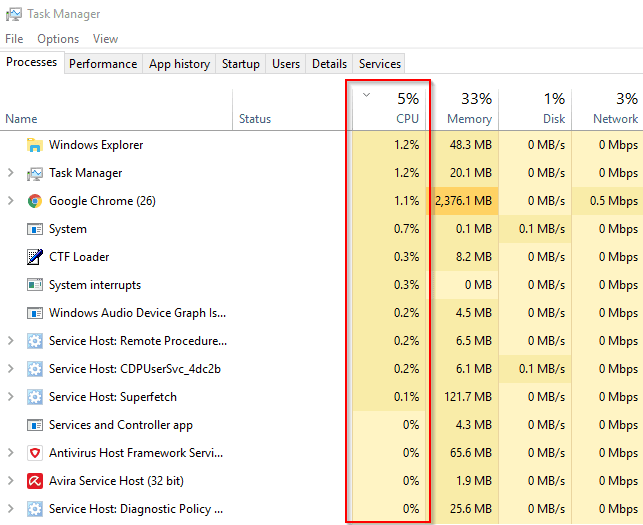Image resolution: width=643 pixels, height=525 pixels.
Task: Click the CPU column sort arrow
Action: [x=366, y=96]
